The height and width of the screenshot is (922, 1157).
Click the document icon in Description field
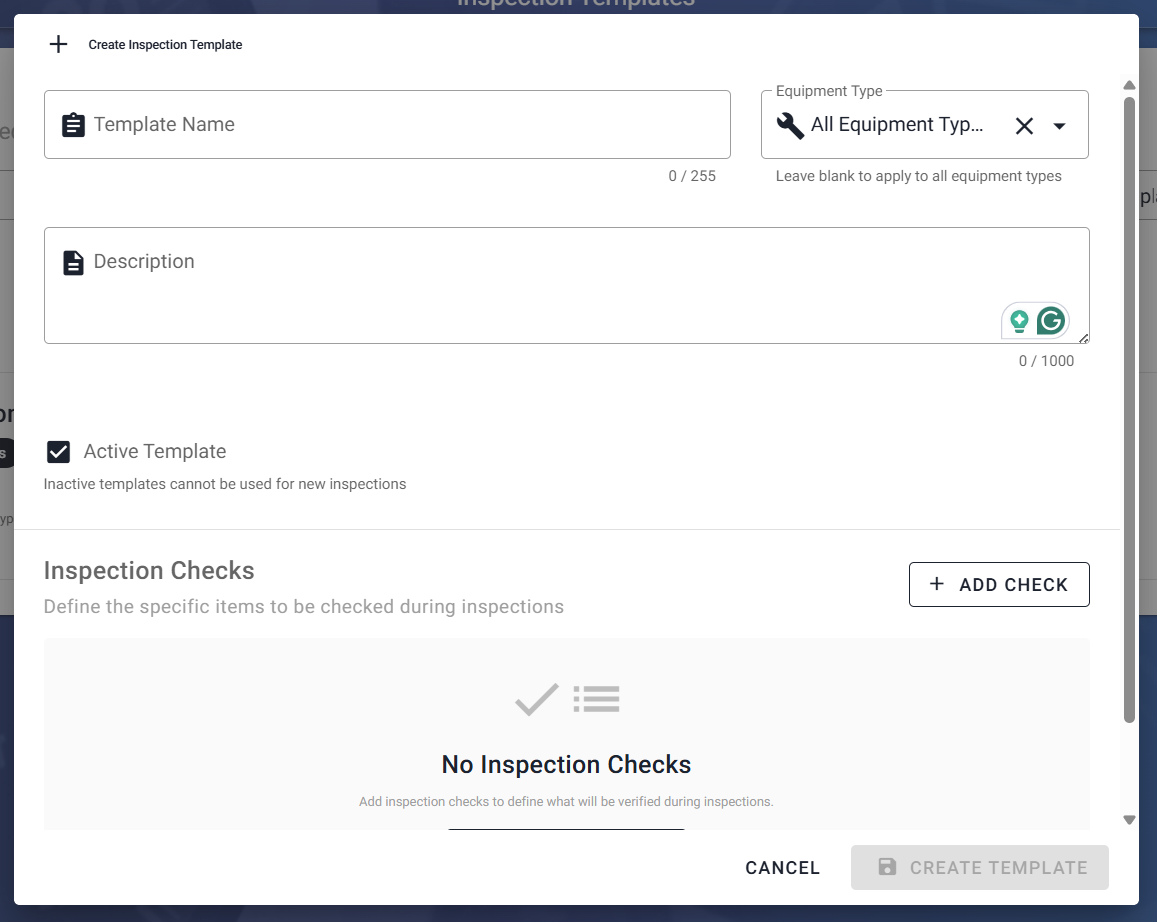[x=73, y=262]
